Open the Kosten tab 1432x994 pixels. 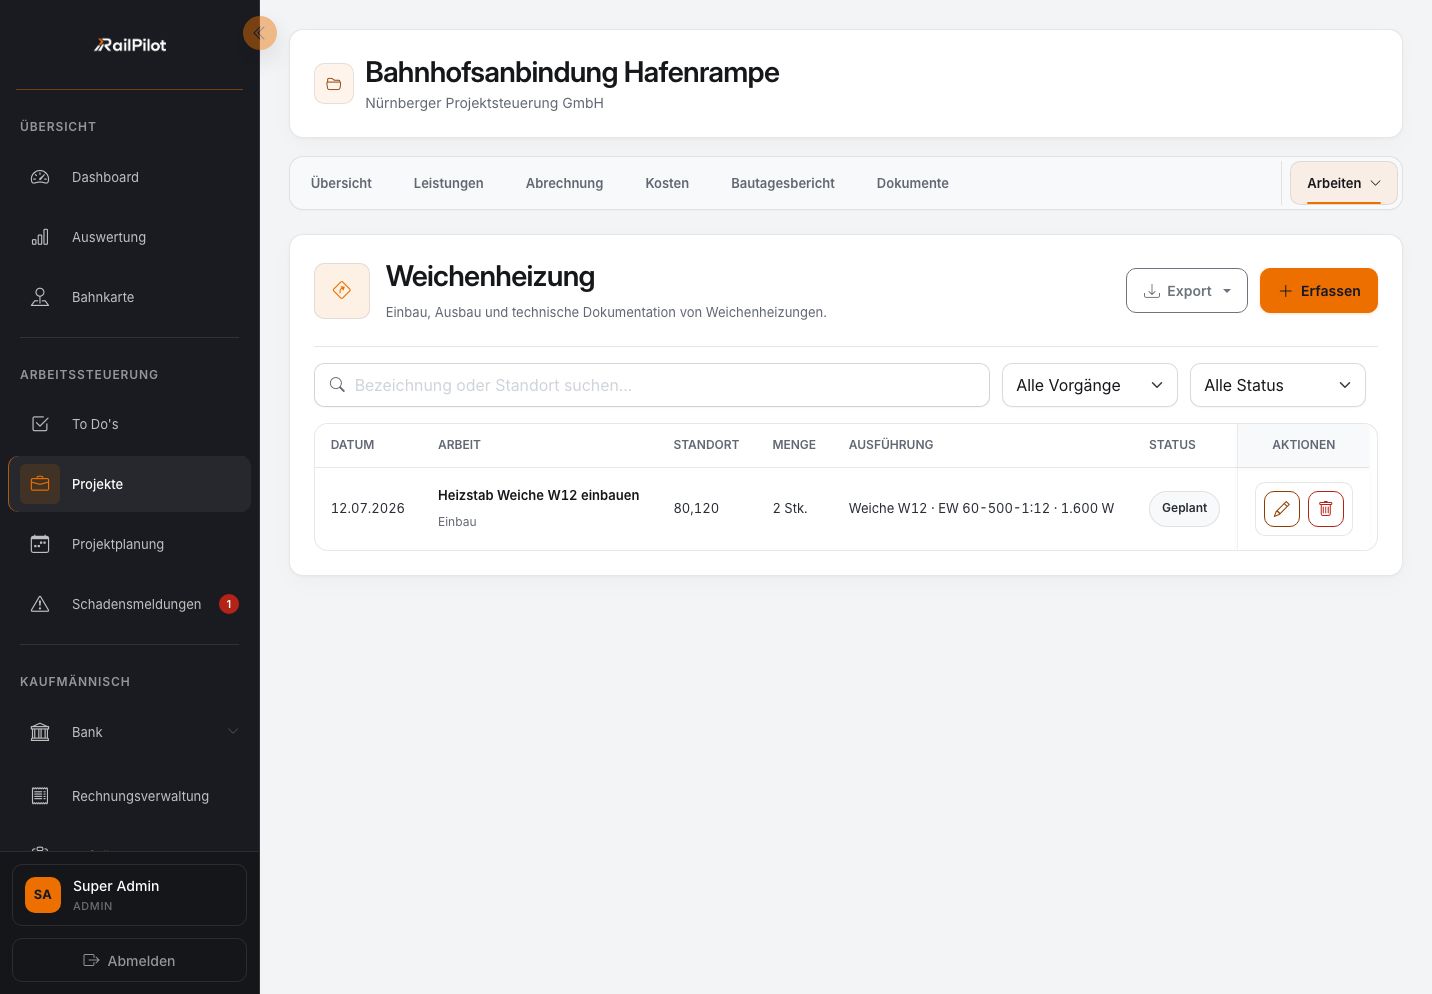[667, 183]
